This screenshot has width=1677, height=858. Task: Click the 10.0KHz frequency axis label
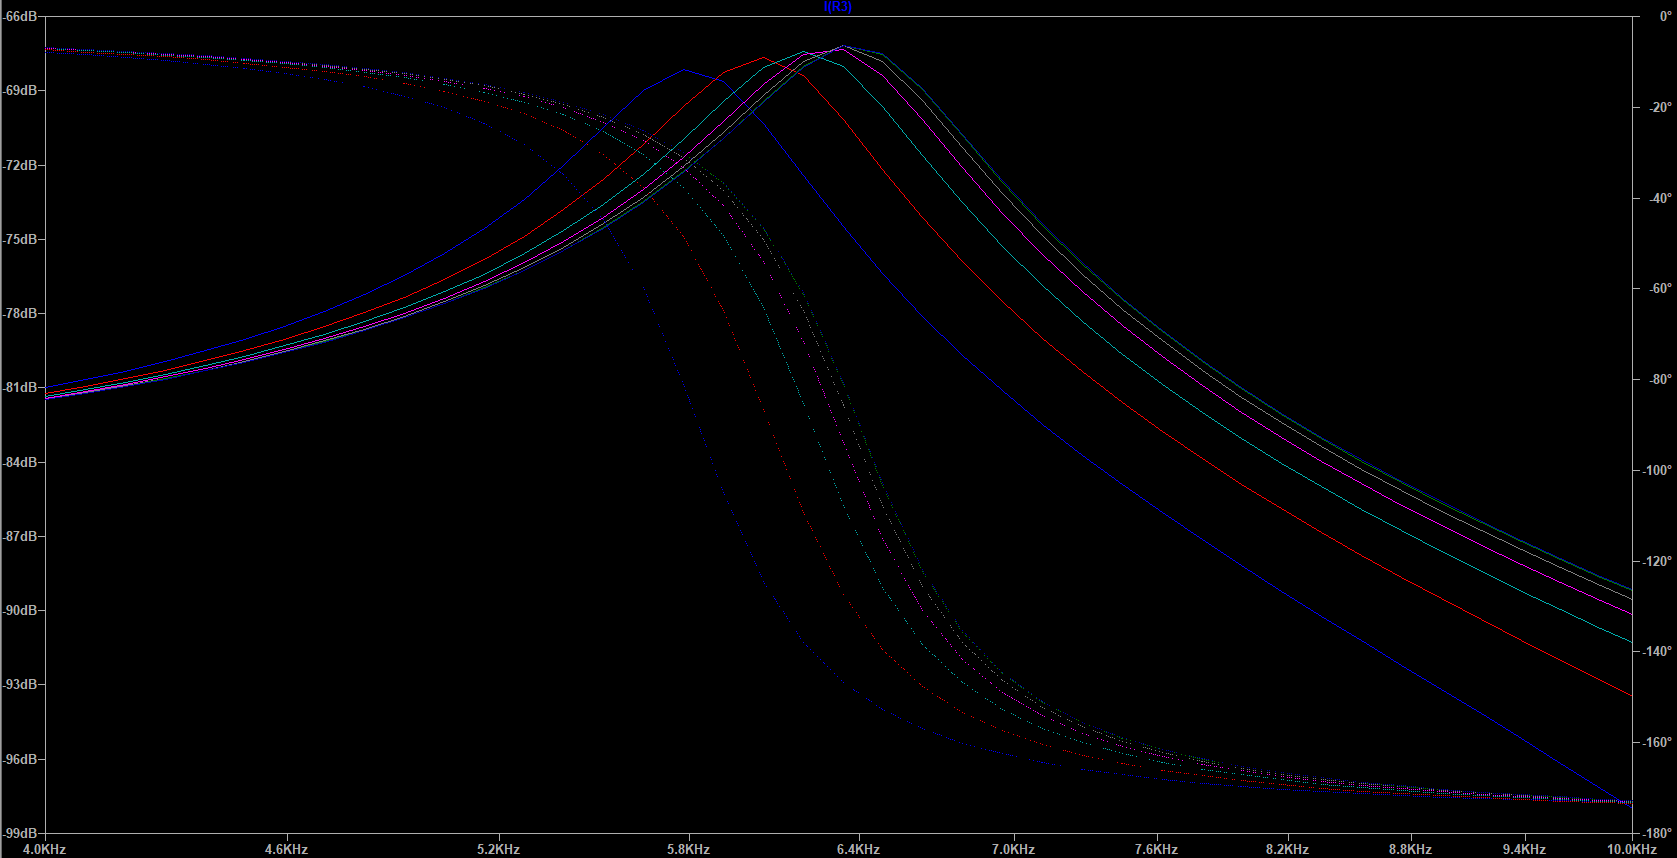click(x=1631, y=849)
